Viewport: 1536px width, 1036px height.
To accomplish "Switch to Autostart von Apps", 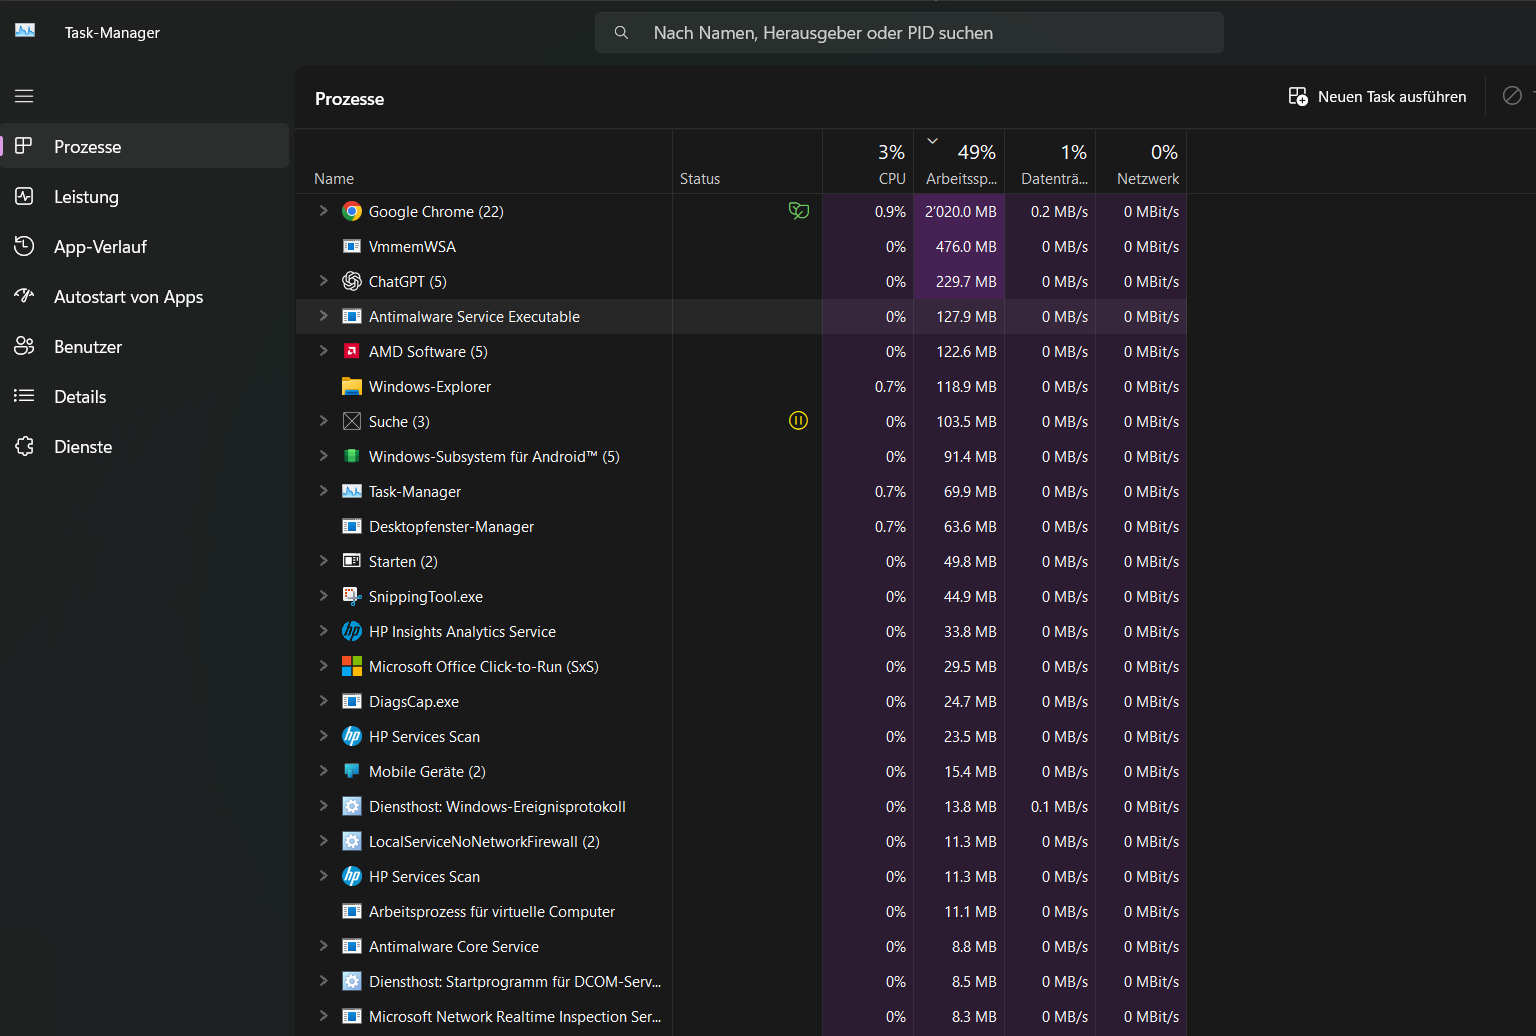I will (128, 297).
